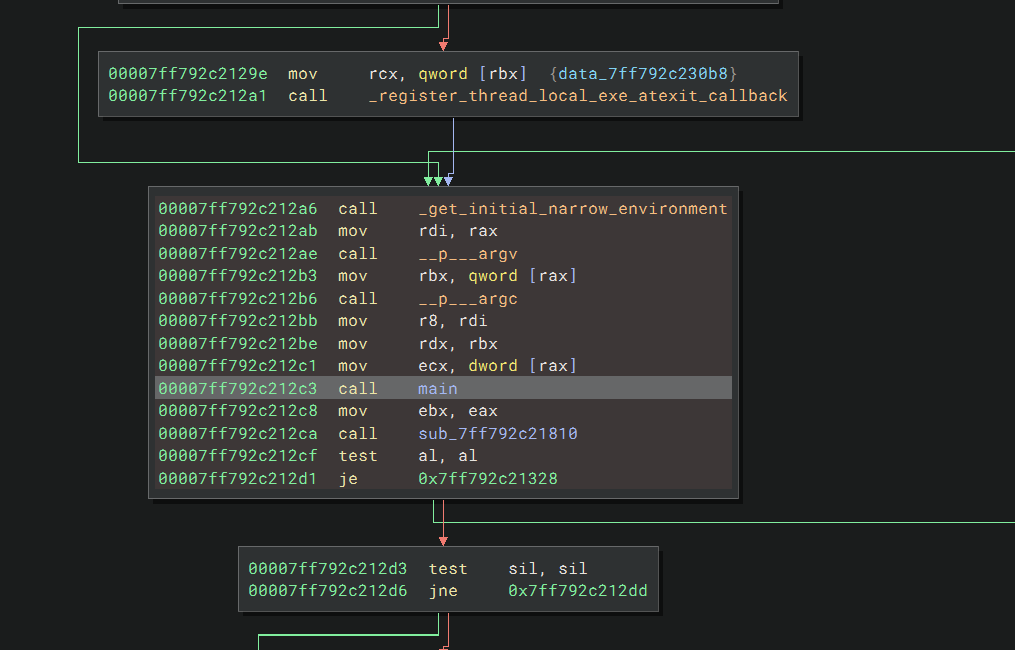Screen dimensions: 1015x650
Task: Jump to sub_7ff792c21810 function
Action: [497, 434]
